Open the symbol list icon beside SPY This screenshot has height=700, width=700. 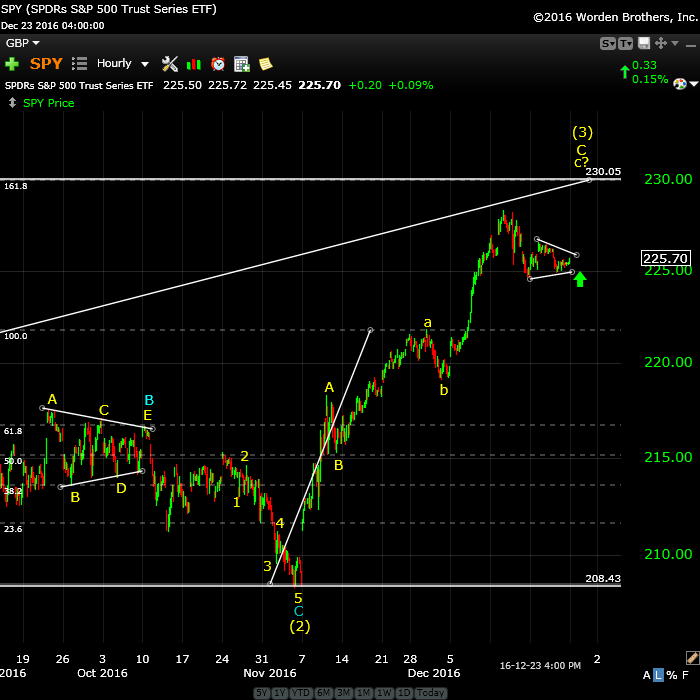point(79,63)
